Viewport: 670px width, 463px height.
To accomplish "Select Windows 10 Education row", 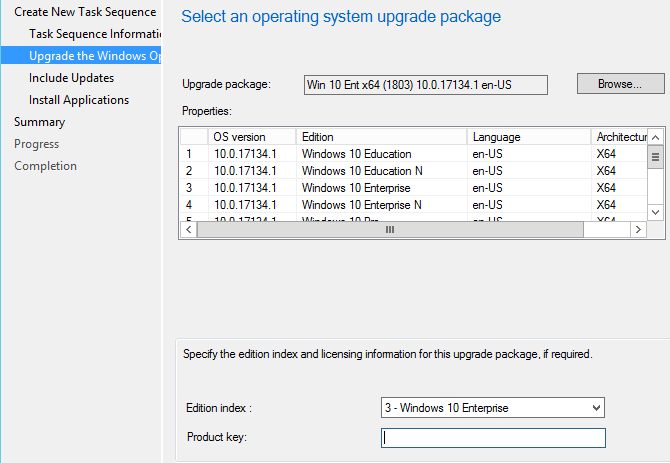I will (414, 154).
